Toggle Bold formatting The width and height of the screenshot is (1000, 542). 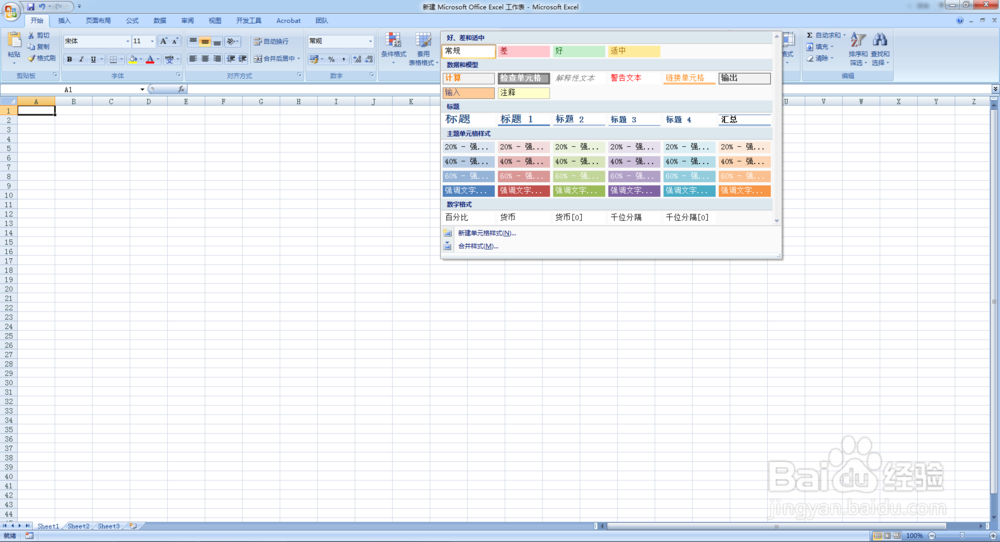tap(70, 59)
